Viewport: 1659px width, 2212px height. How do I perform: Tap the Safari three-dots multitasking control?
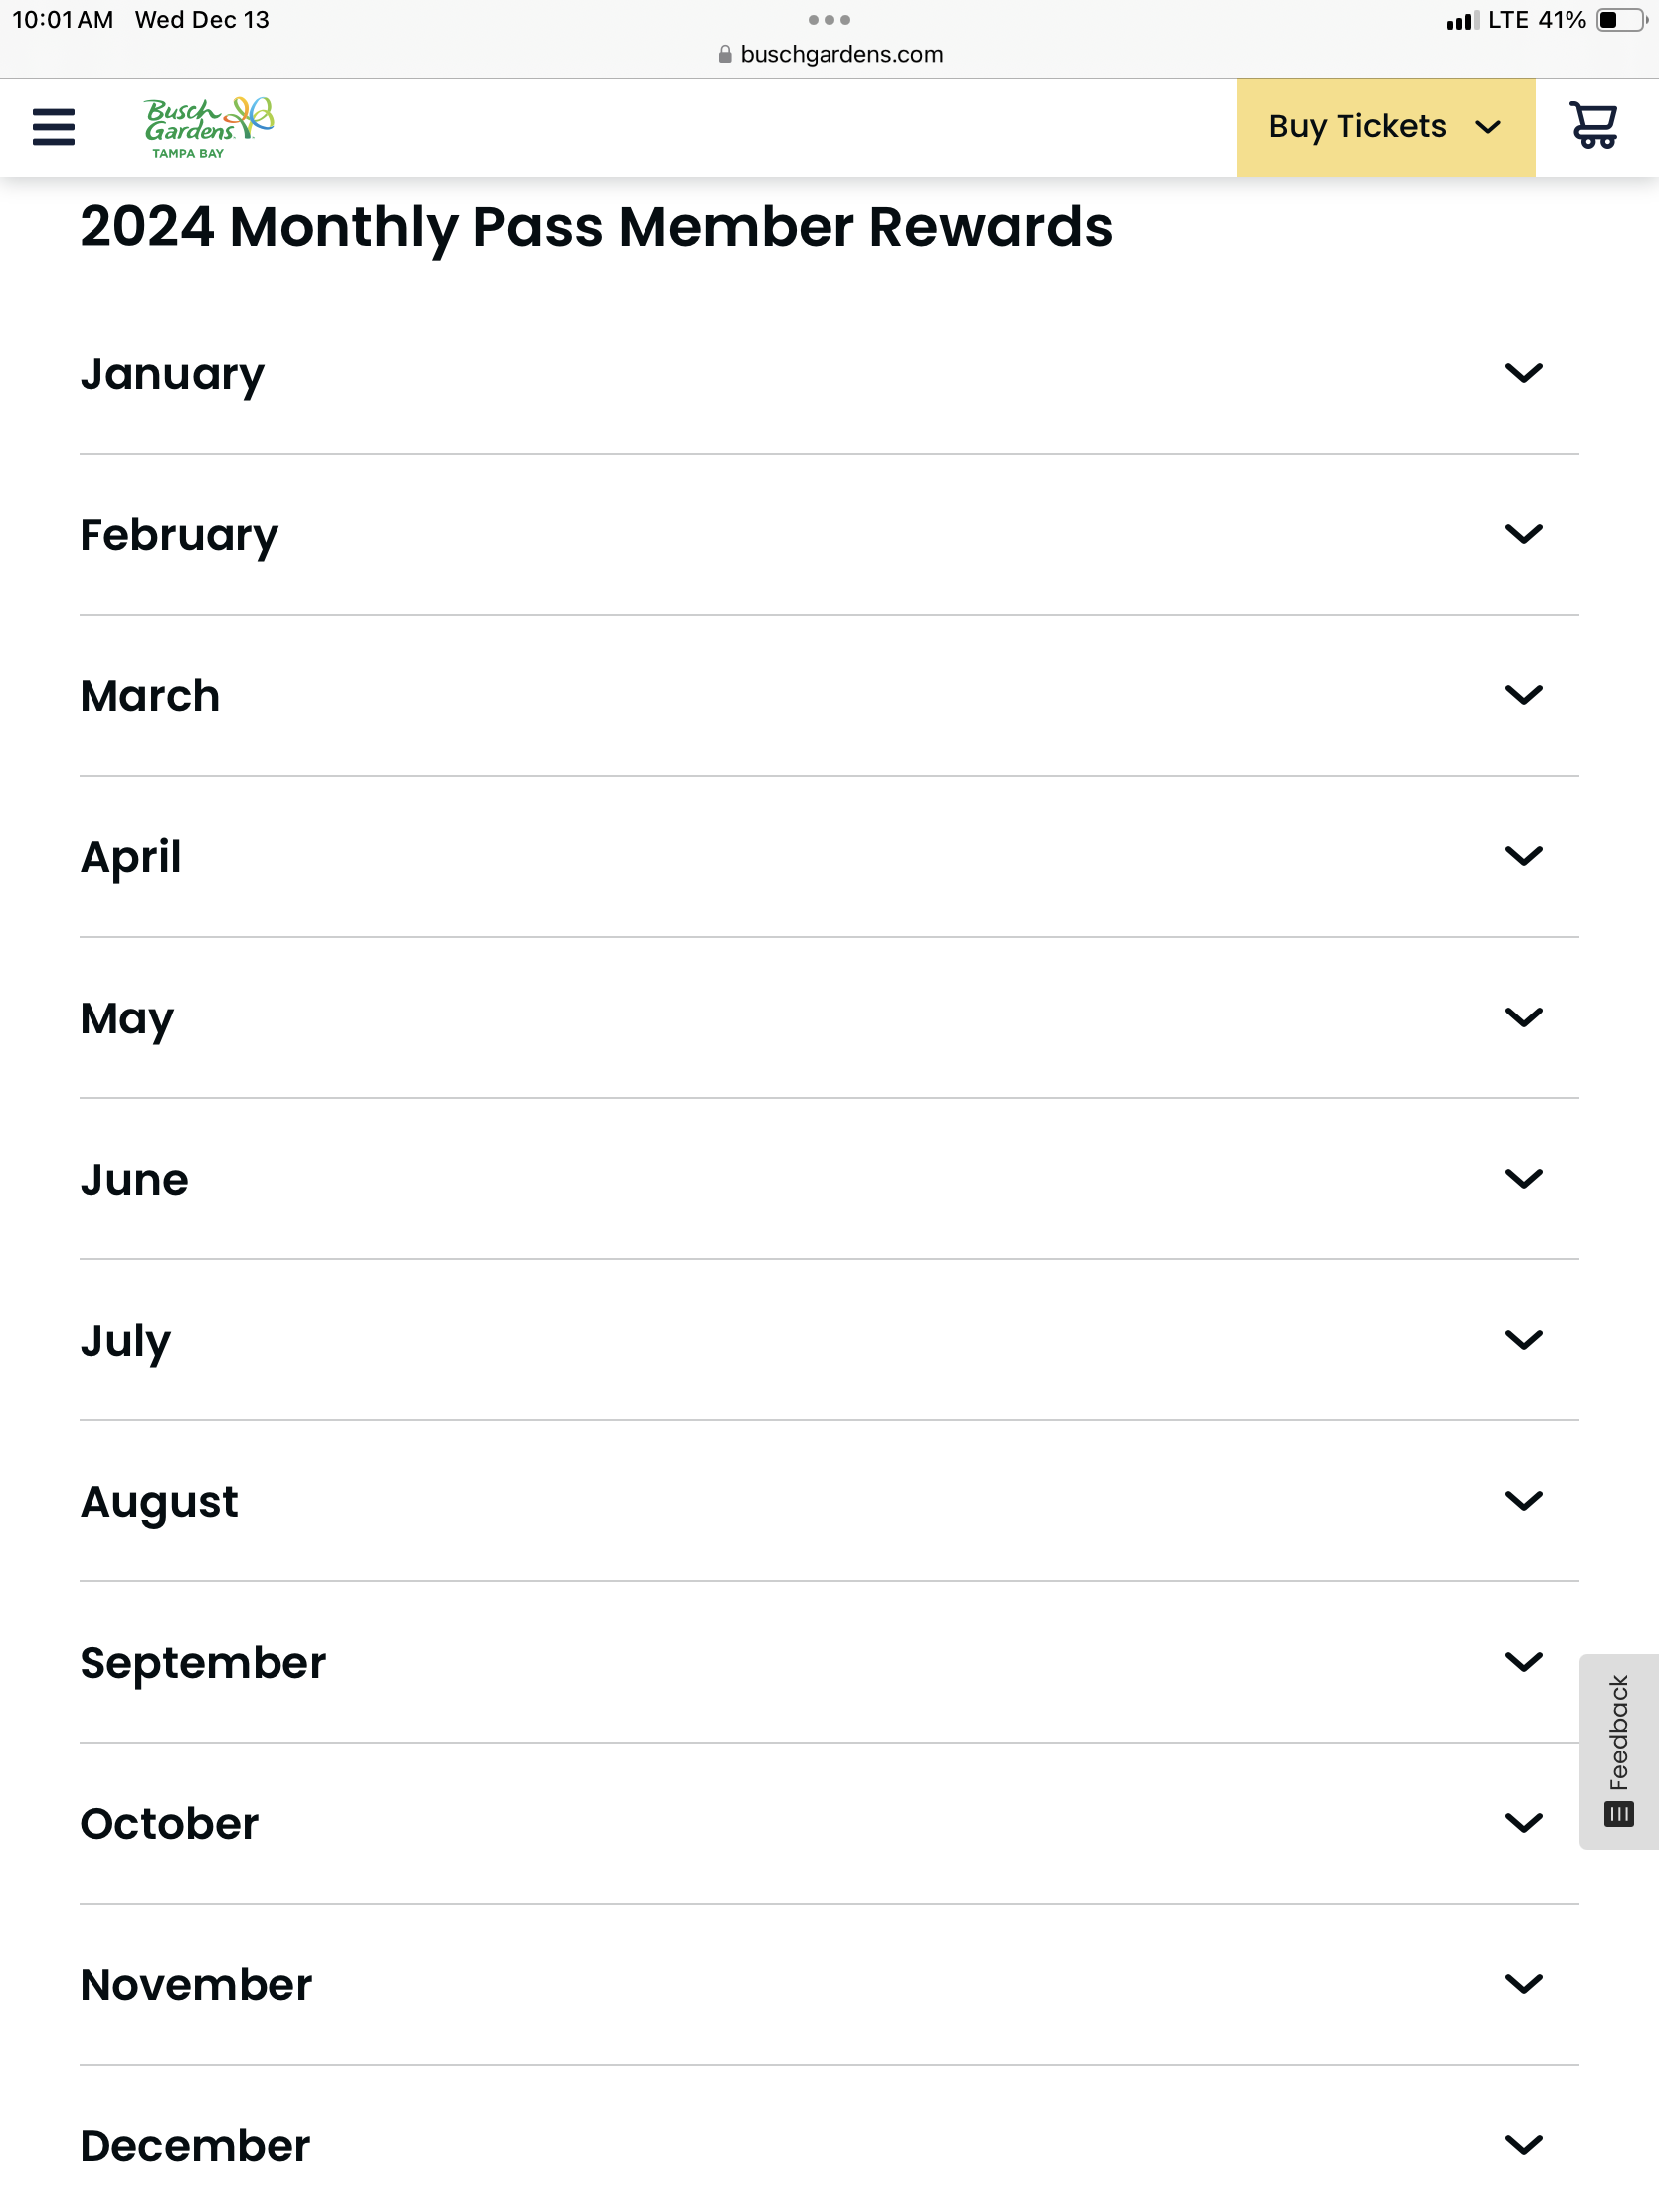point(829,20)
